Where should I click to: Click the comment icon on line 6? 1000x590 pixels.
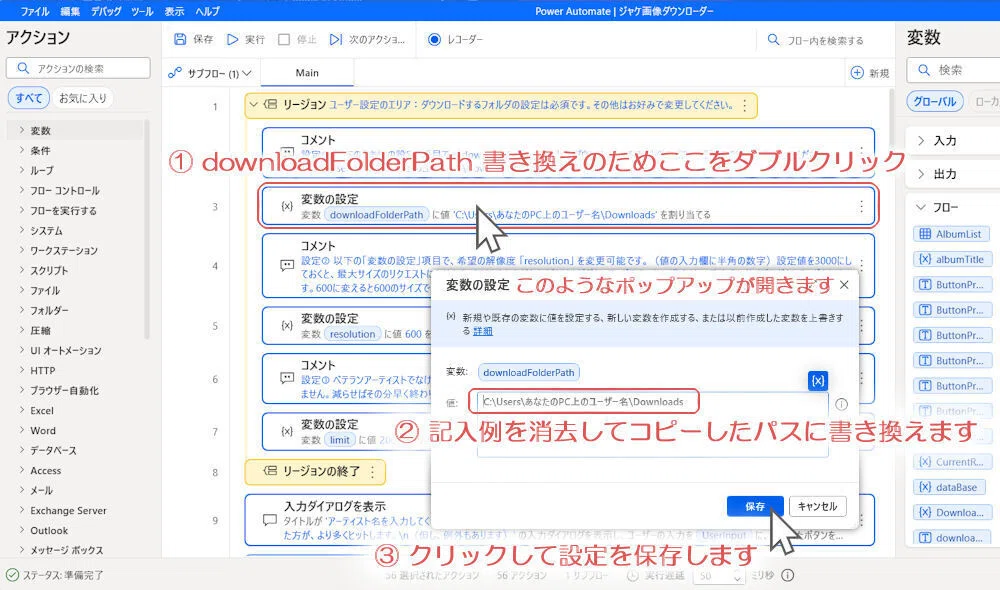(x=287, y=378)
